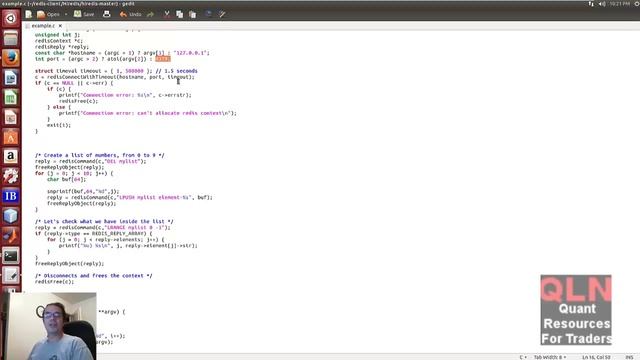Click the REDIS_REPLY_ARRAY condition line
This screenshot has height=360, width=640.
click(93, 234)
